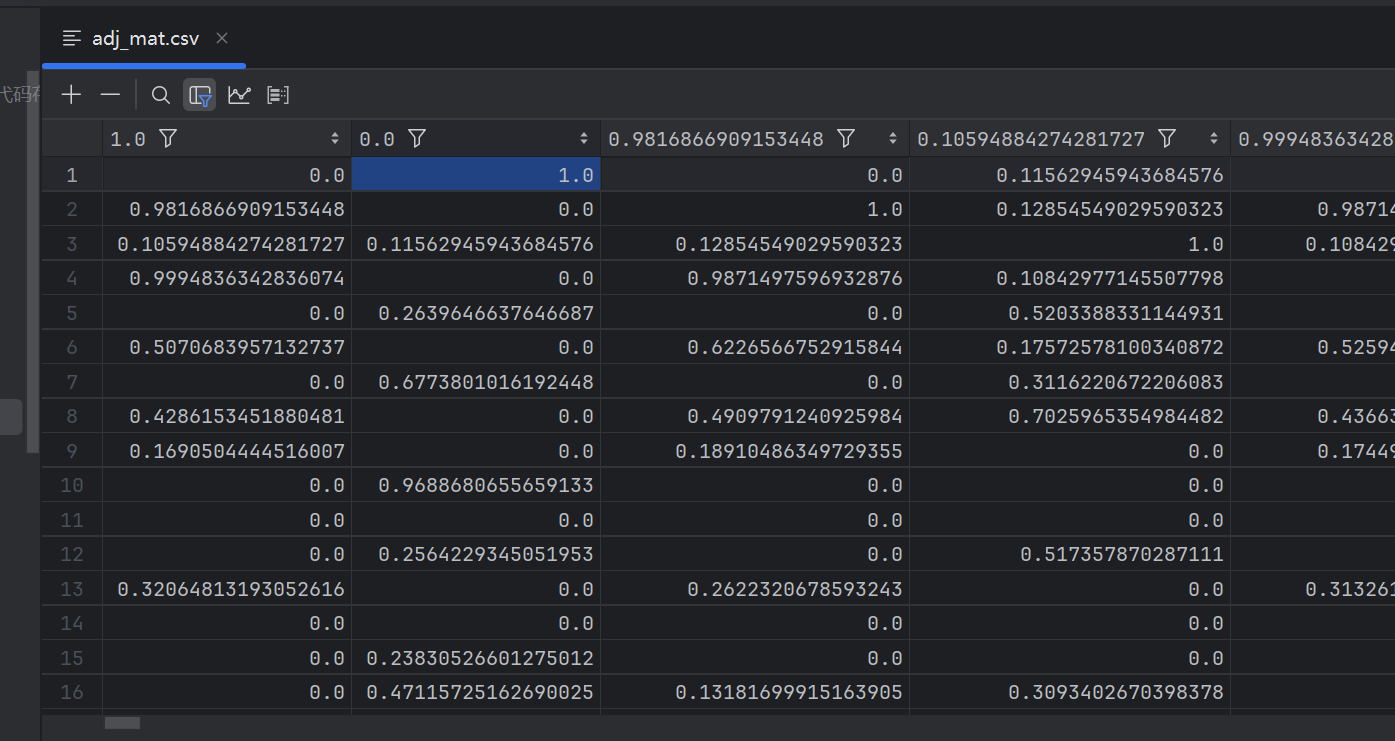Click cell 0.6226566752915844 in row 6
1395x741 pixels.
(755, 347)
